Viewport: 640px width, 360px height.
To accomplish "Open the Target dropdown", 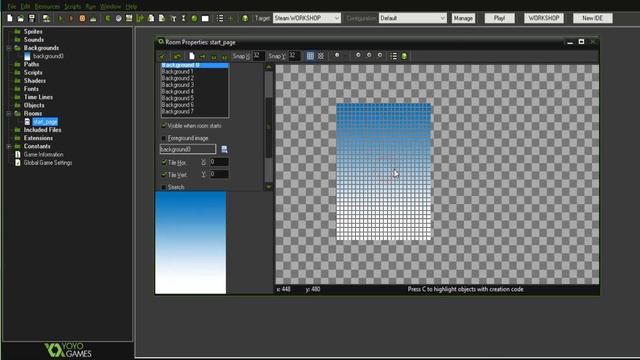I will pos(307,18).
